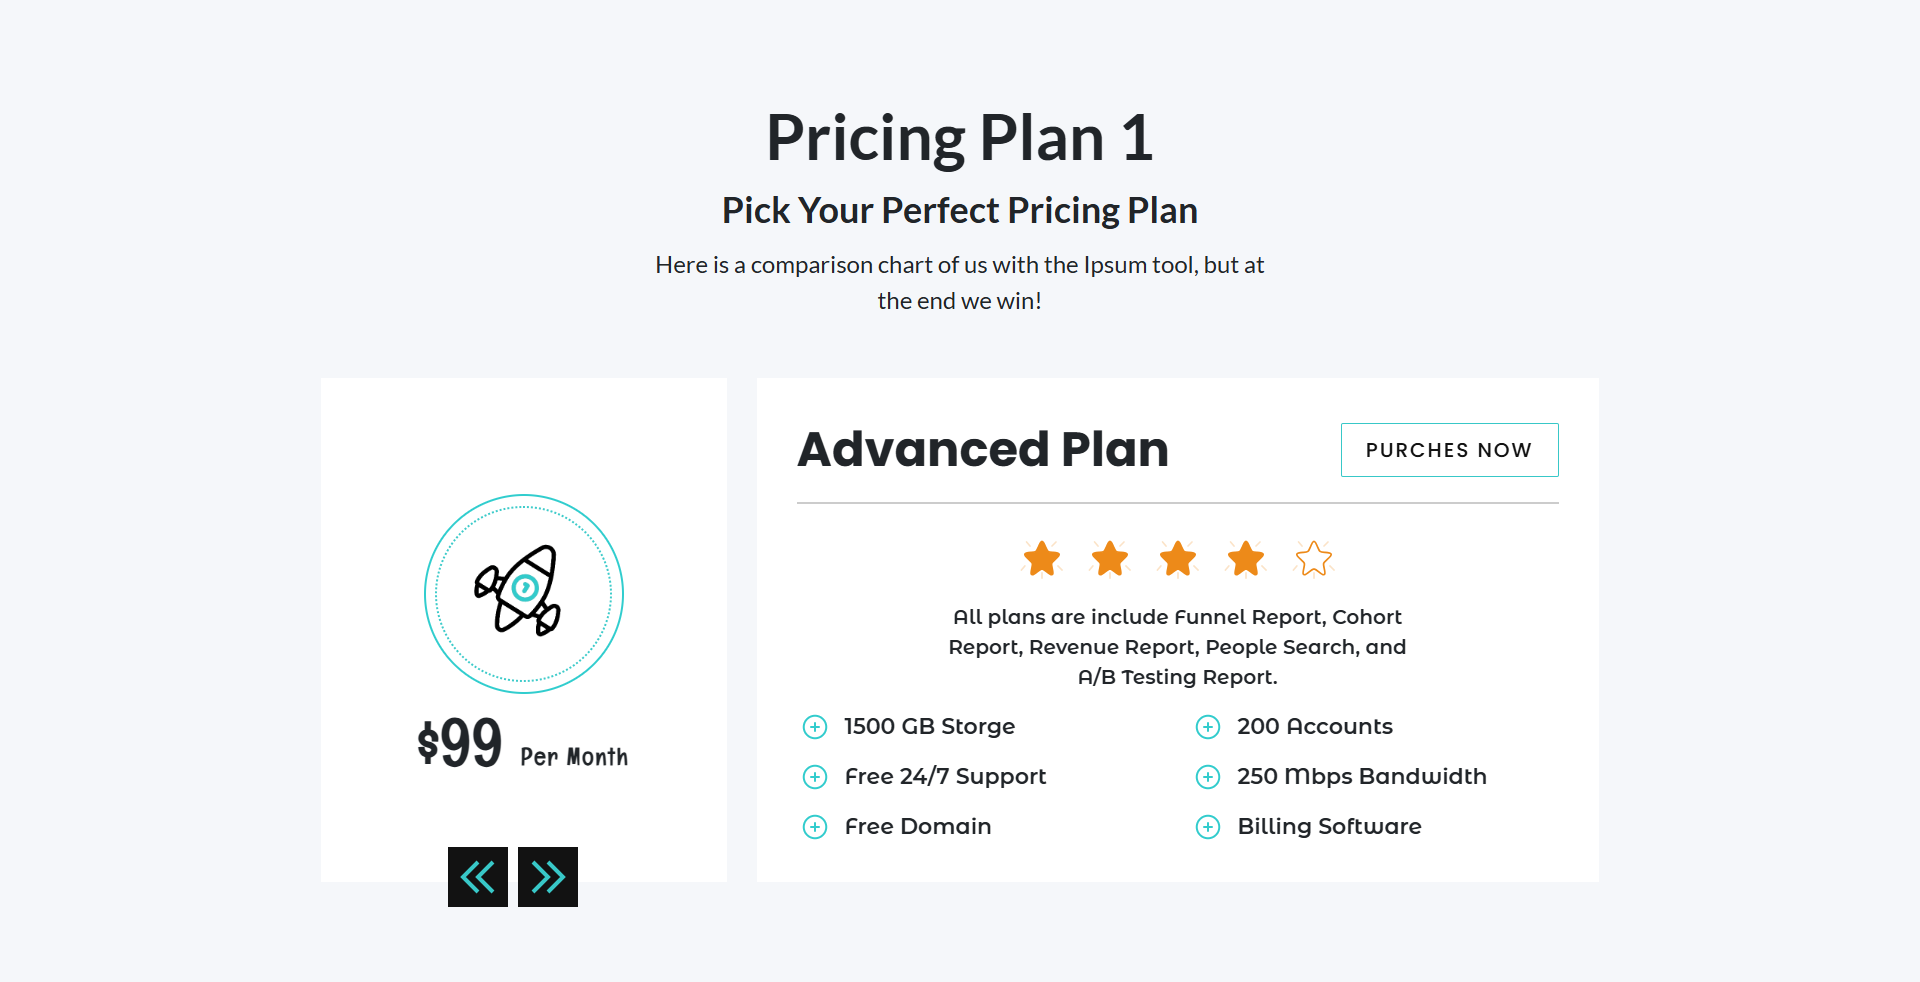Click the Pricing Plan 1 title
Screen dimensions: 1920x982
click(x=960, y=138)
